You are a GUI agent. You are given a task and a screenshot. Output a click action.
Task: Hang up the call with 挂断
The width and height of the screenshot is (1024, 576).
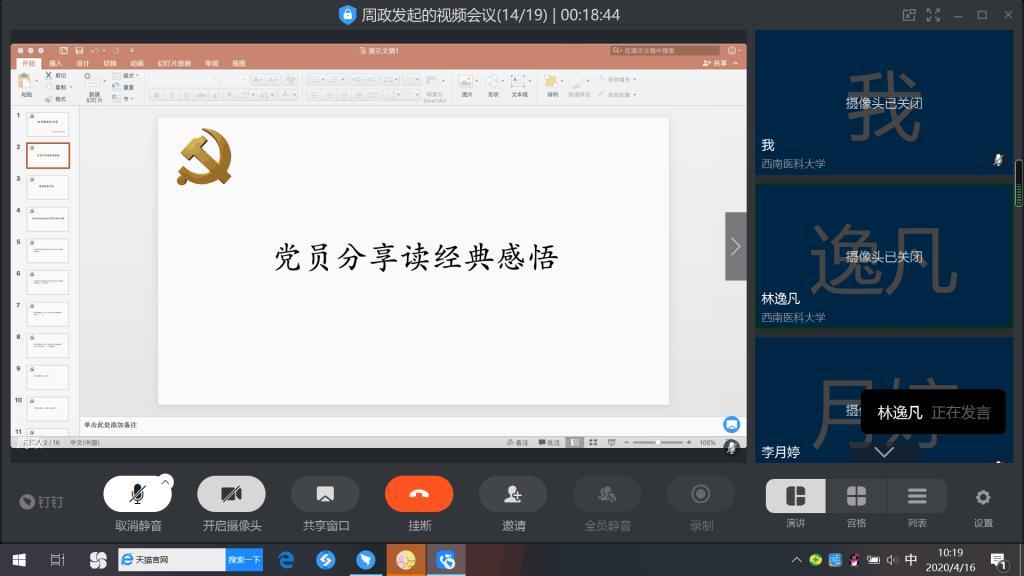pos(419,494)
